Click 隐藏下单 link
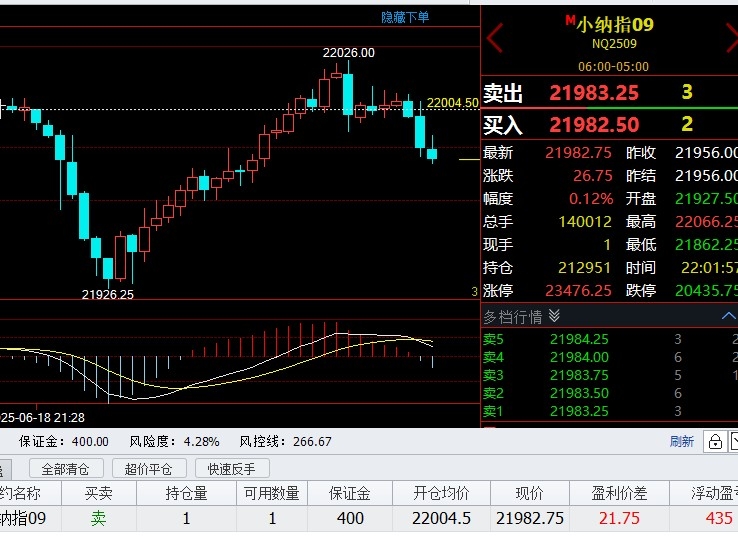 [405, 17]
